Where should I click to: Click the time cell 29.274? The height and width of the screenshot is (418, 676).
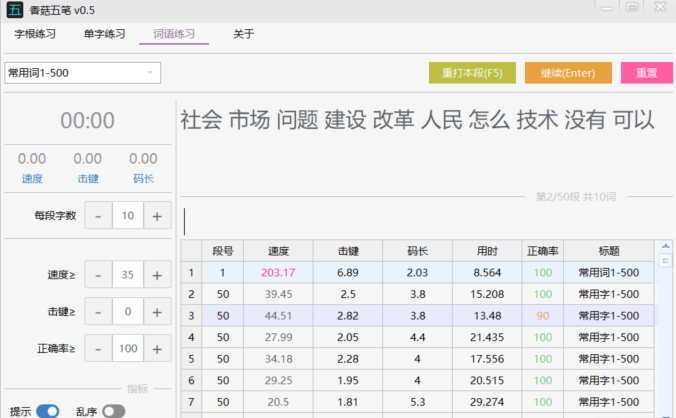(x=487, y=402)
